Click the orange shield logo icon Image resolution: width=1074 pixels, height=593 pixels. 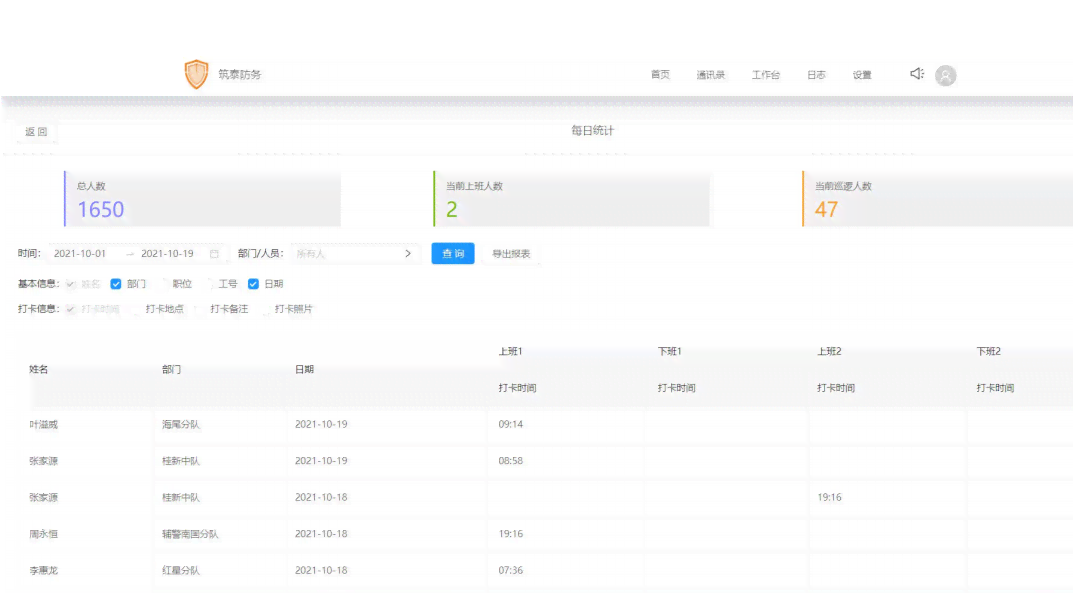(x=196, y=74)
